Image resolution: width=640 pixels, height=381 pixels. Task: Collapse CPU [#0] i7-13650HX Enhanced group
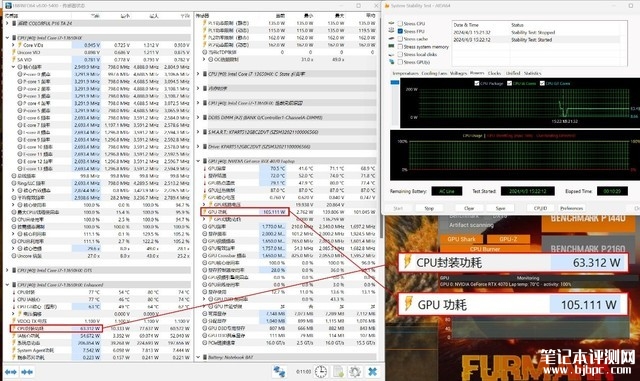[7, 285]
